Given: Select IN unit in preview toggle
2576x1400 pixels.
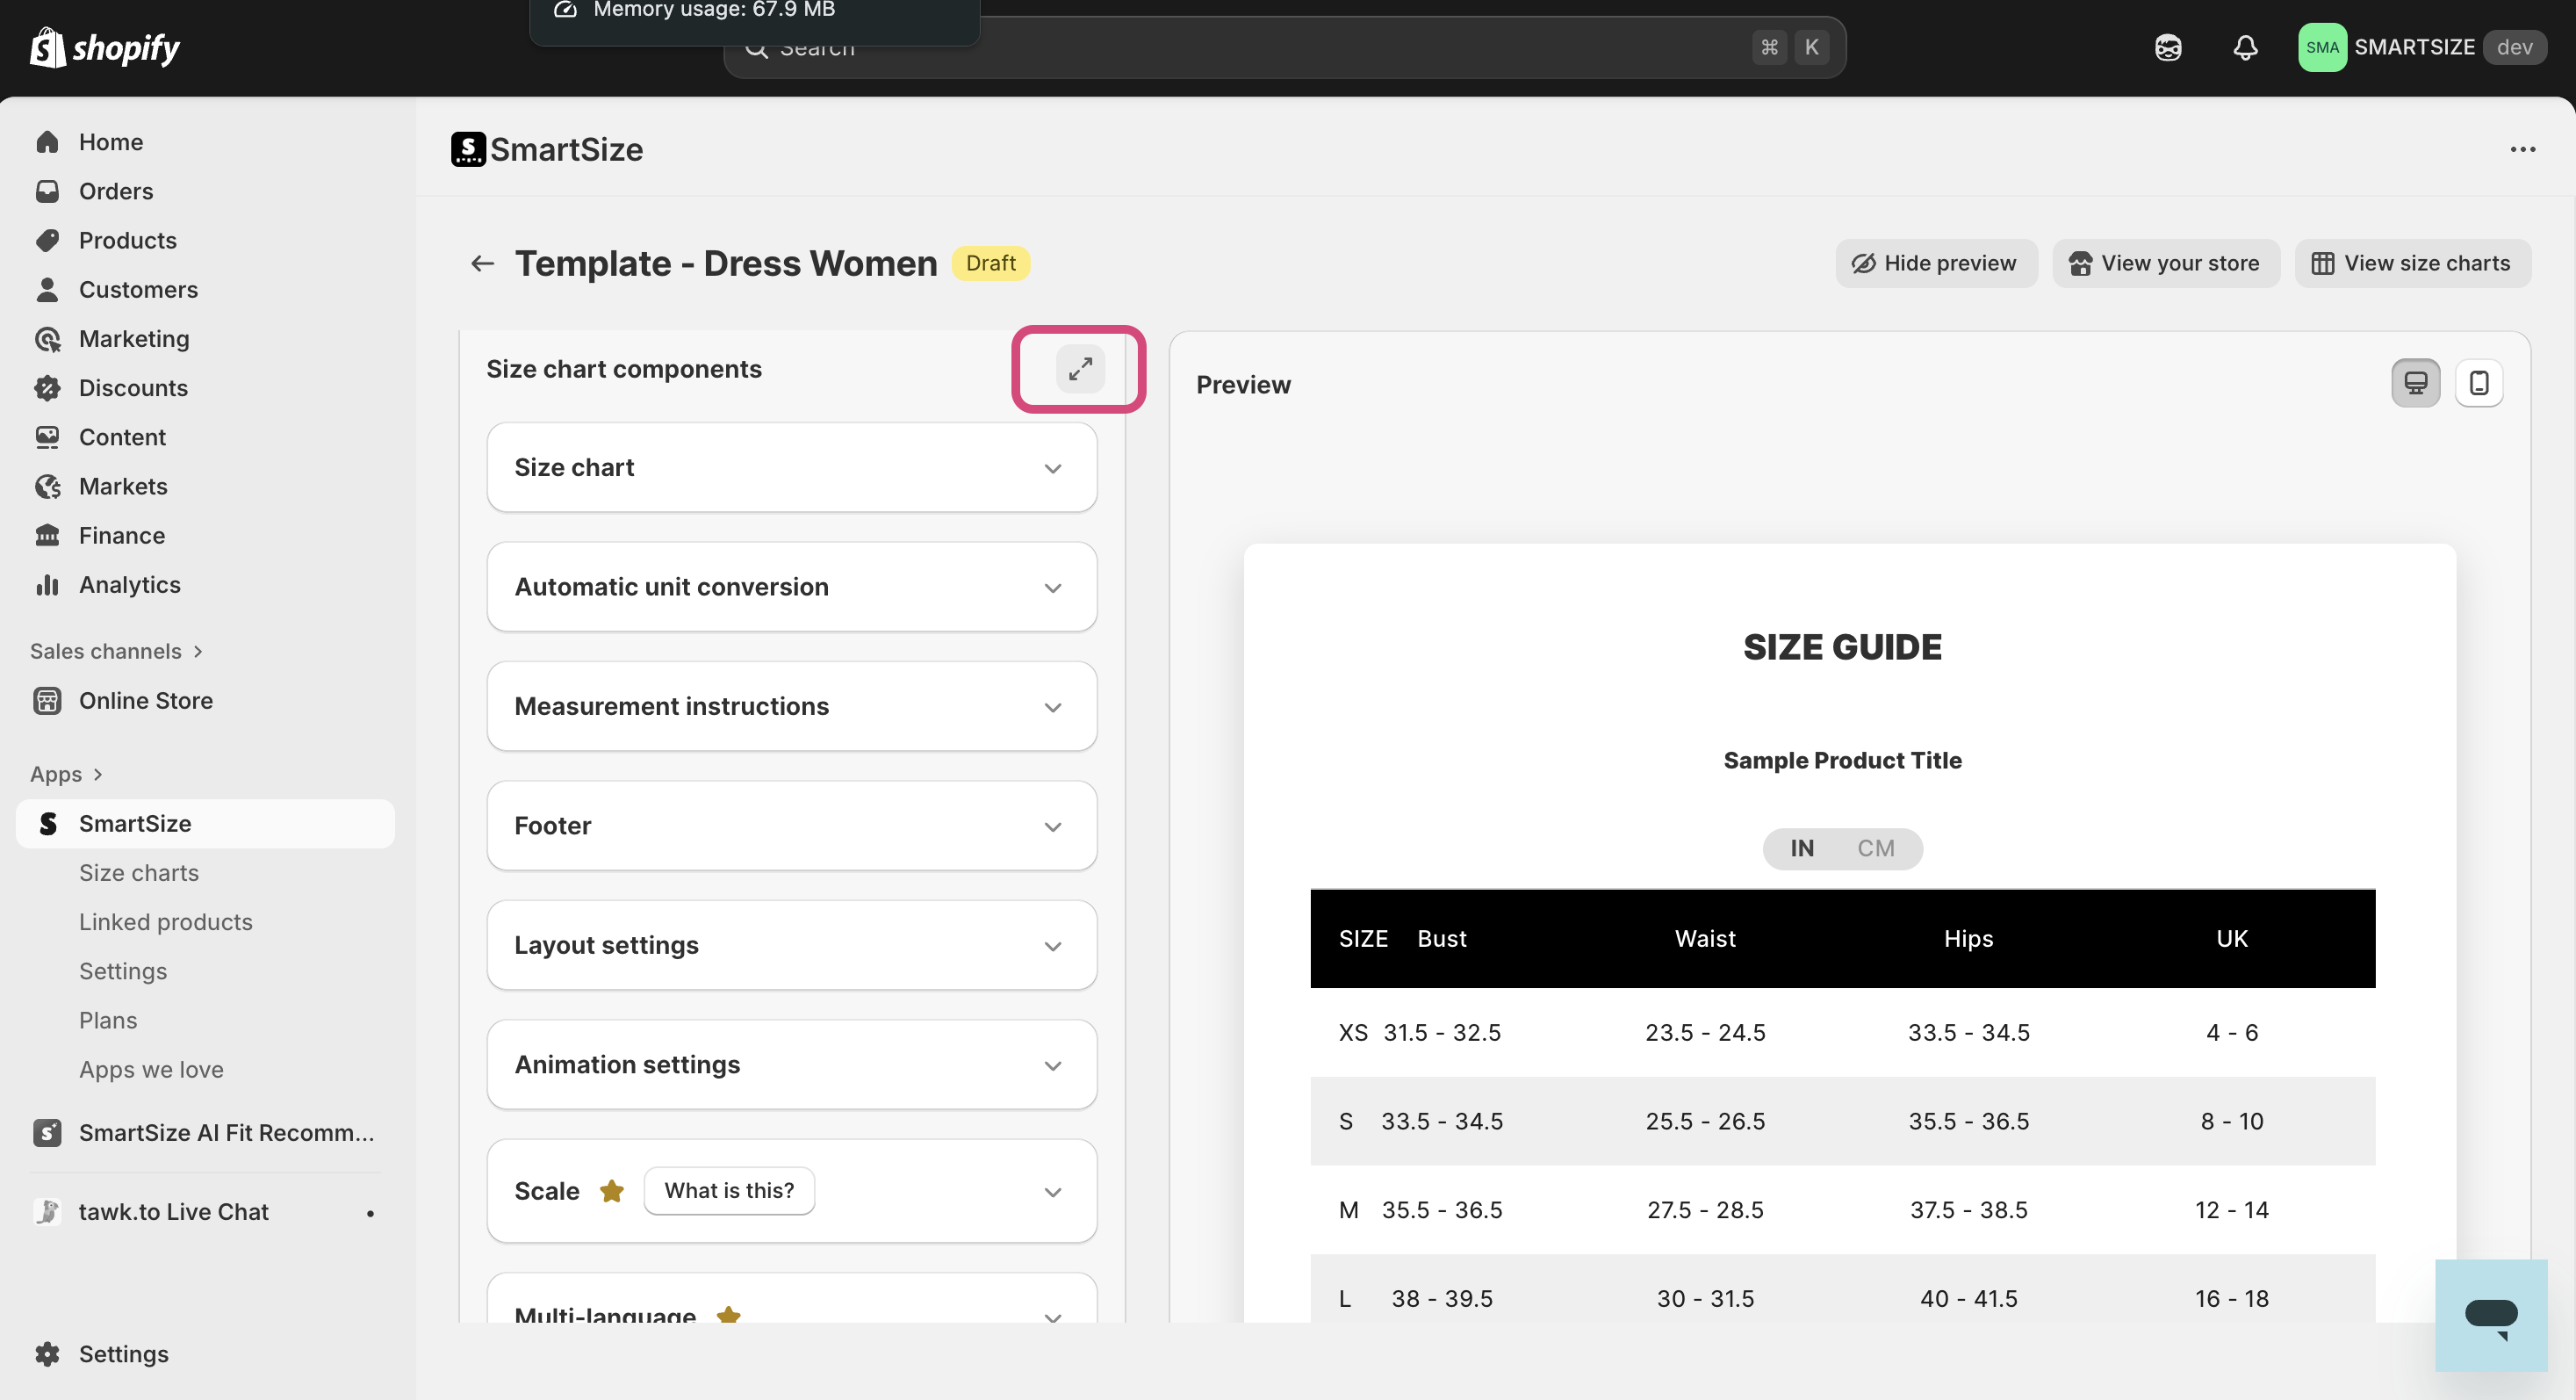Looking at the screenshot, I should 1802,848.
